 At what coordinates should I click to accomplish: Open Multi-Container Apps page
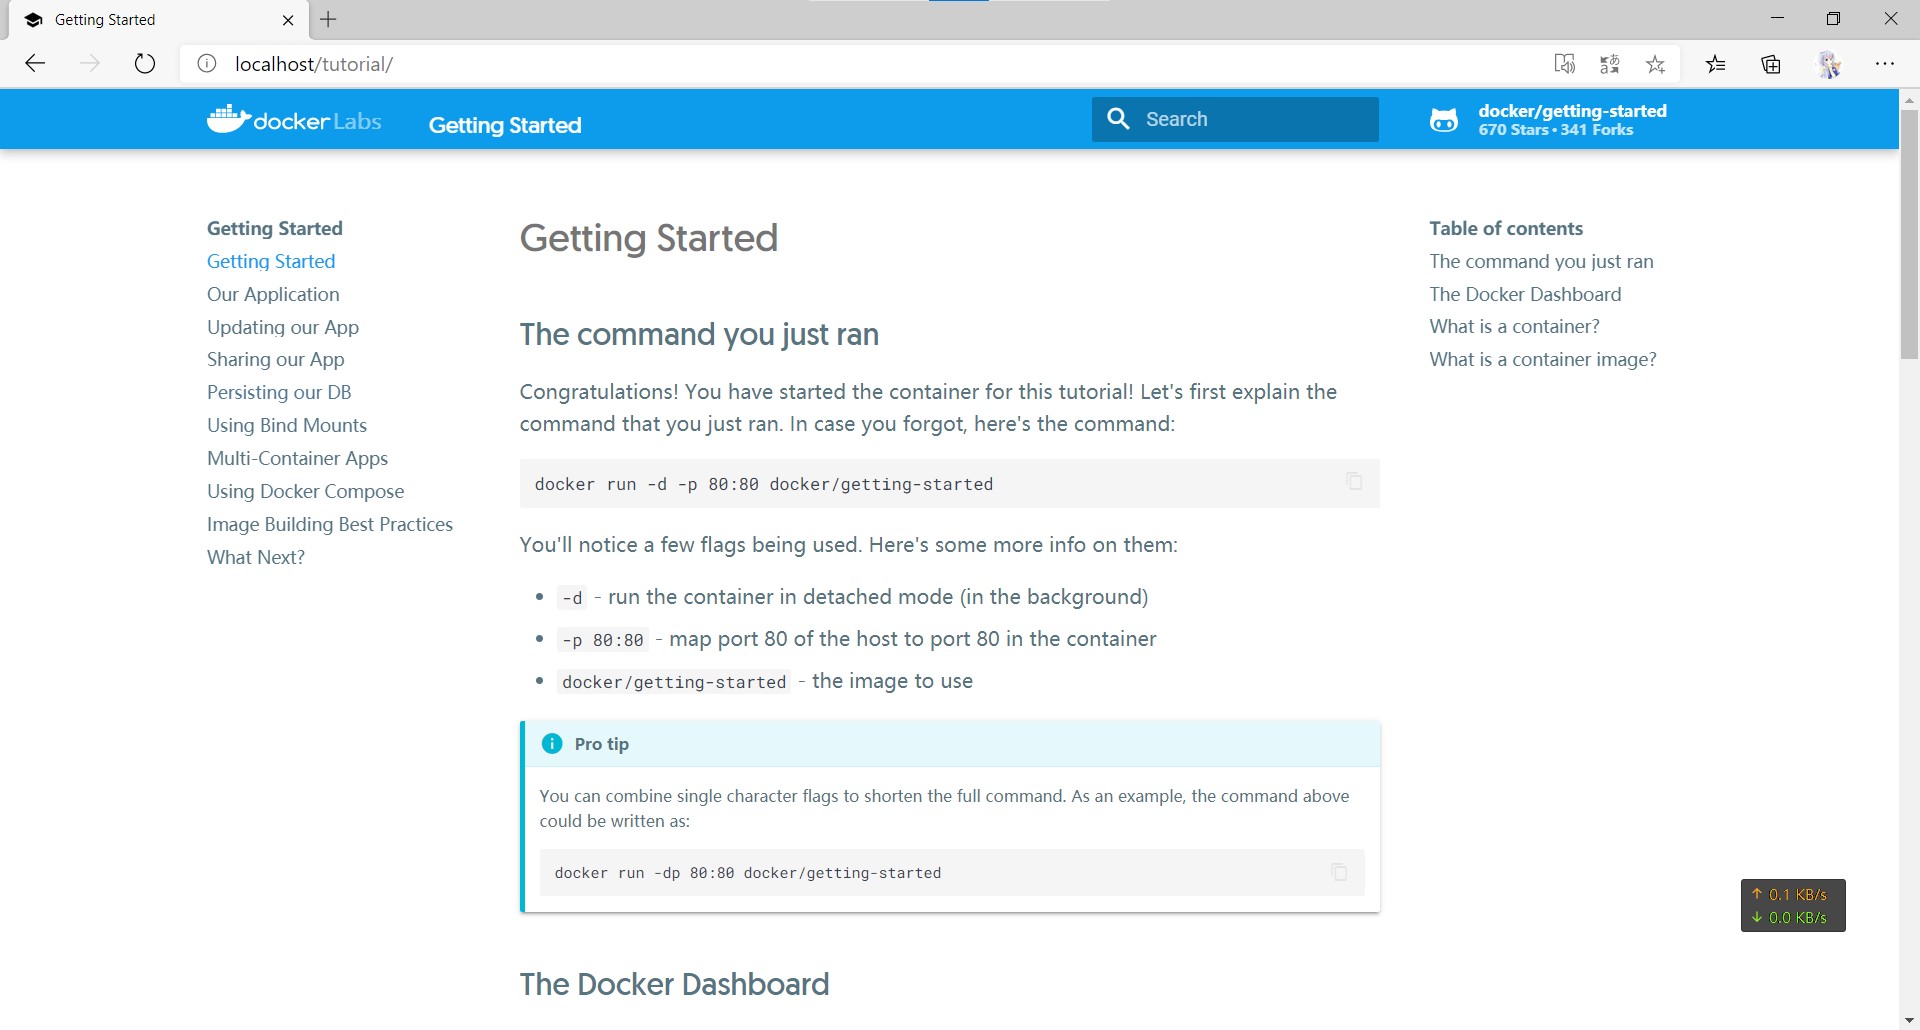coord(298,458)
